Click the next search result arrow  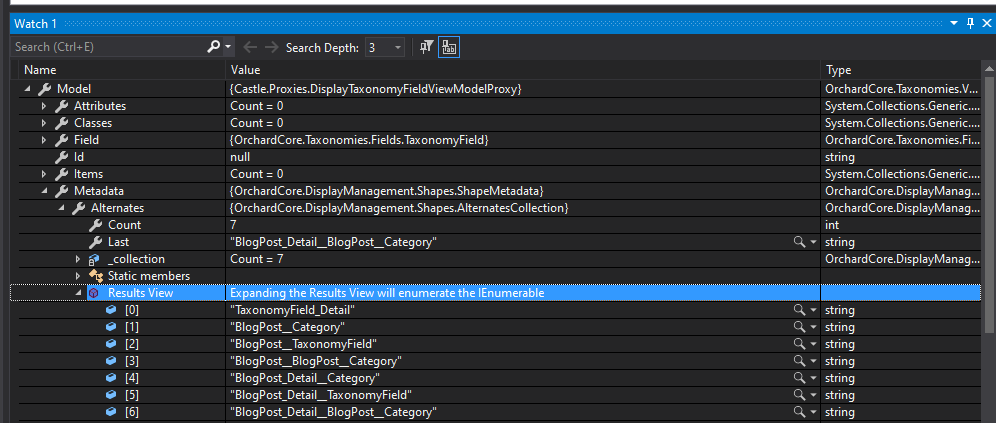[x=271, y=47]
